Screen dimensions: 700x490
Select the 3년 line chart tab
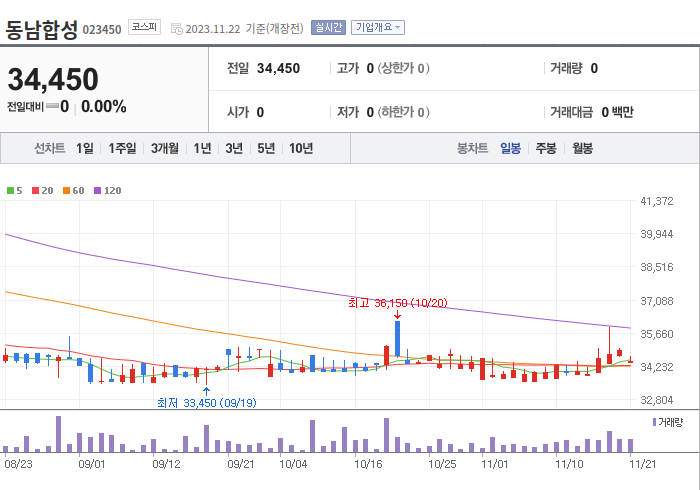(x=234, y=148)
